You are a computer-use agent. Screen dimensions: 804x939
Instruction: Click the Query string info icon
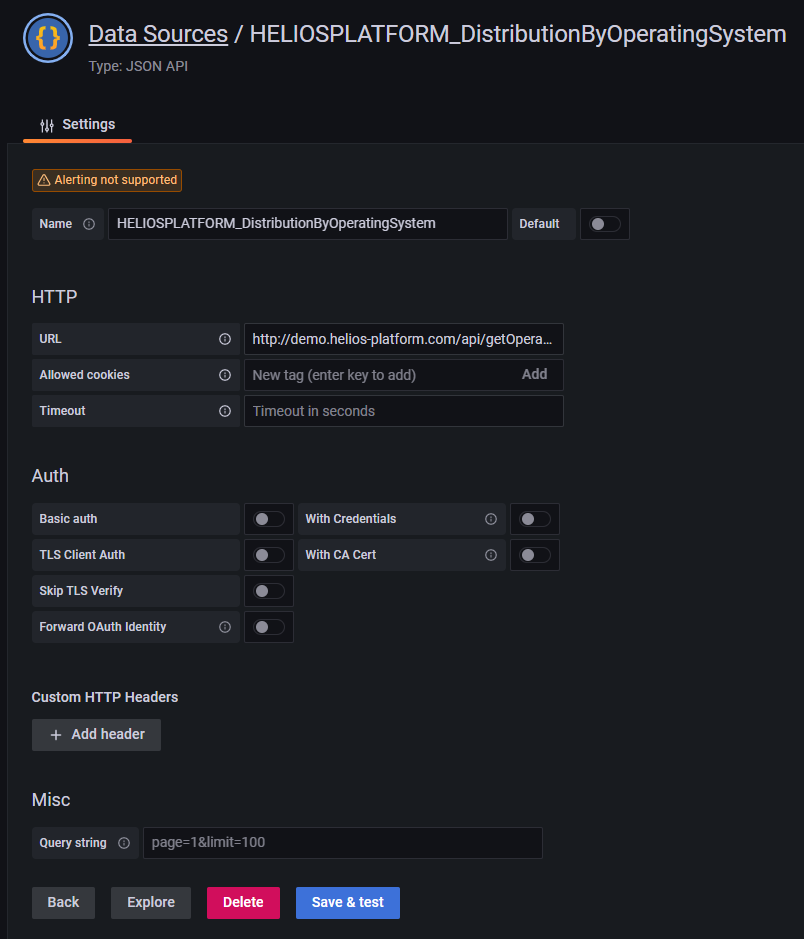pos(123,843)
